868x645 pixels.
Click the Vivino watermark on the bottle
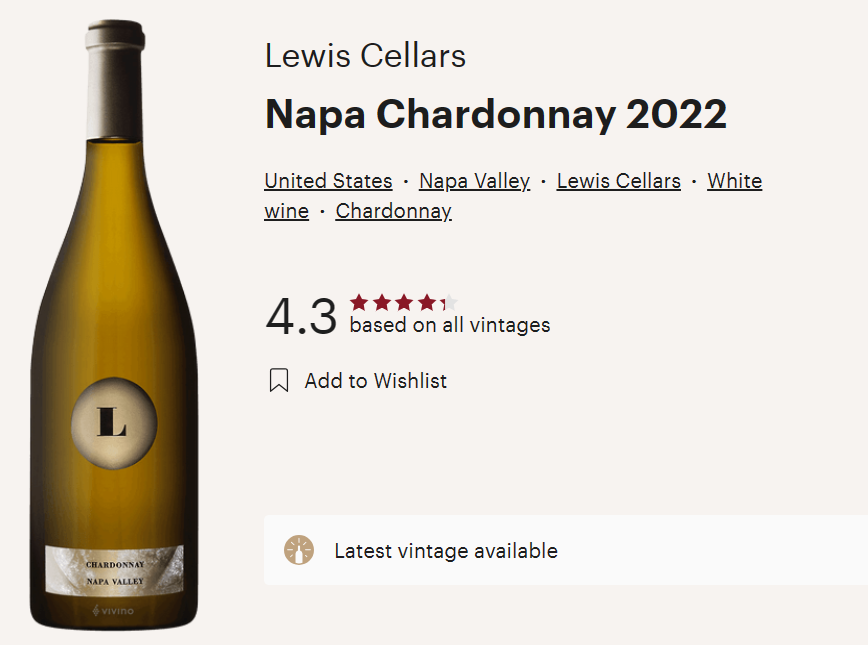click(x=113, y=609)
